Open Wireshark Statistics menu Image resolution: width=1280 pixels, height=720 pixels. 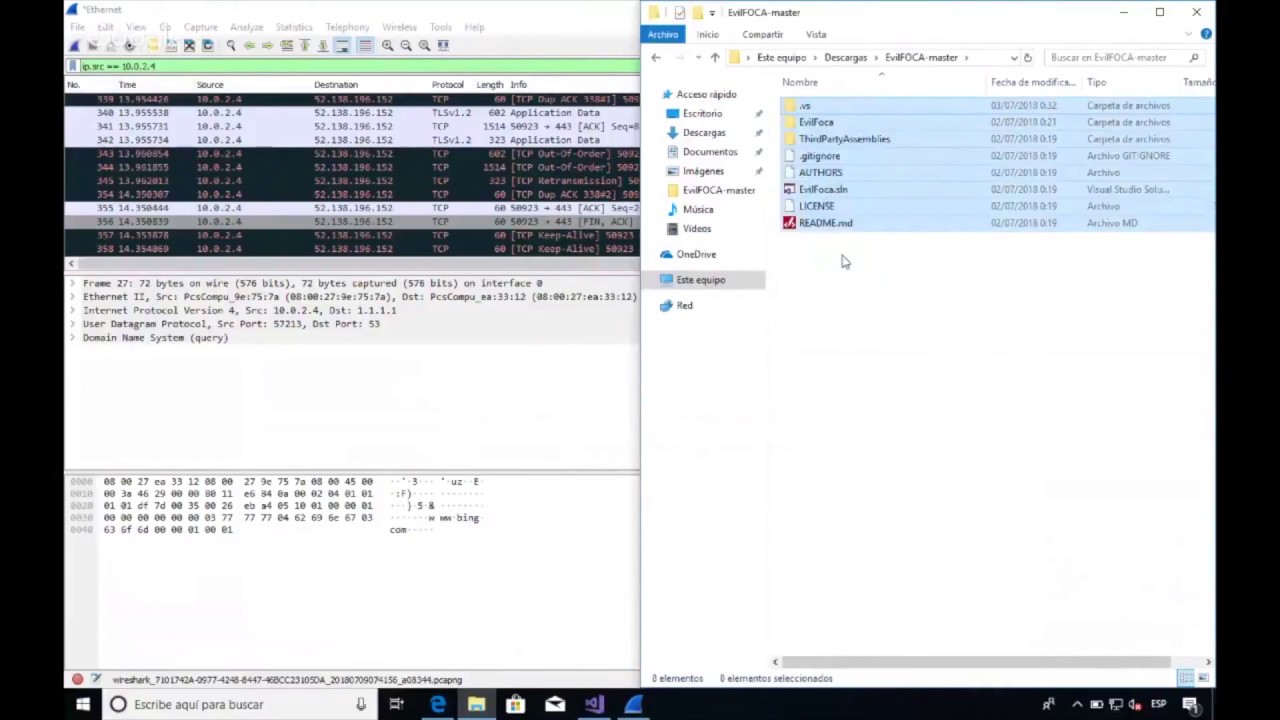294,27
